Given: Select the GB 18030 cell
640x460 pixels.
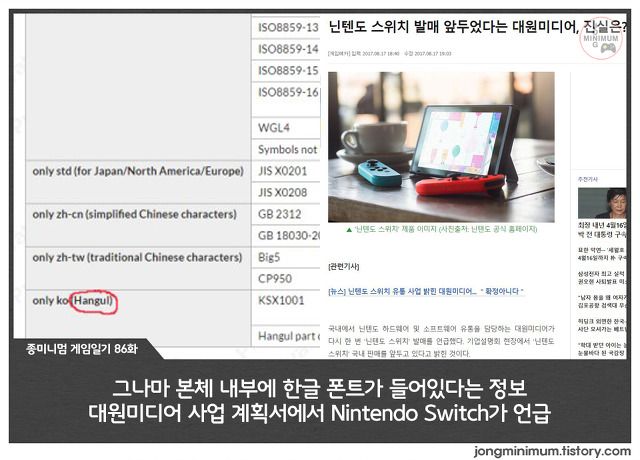Looking at the screenshot, I should [286, 236].
